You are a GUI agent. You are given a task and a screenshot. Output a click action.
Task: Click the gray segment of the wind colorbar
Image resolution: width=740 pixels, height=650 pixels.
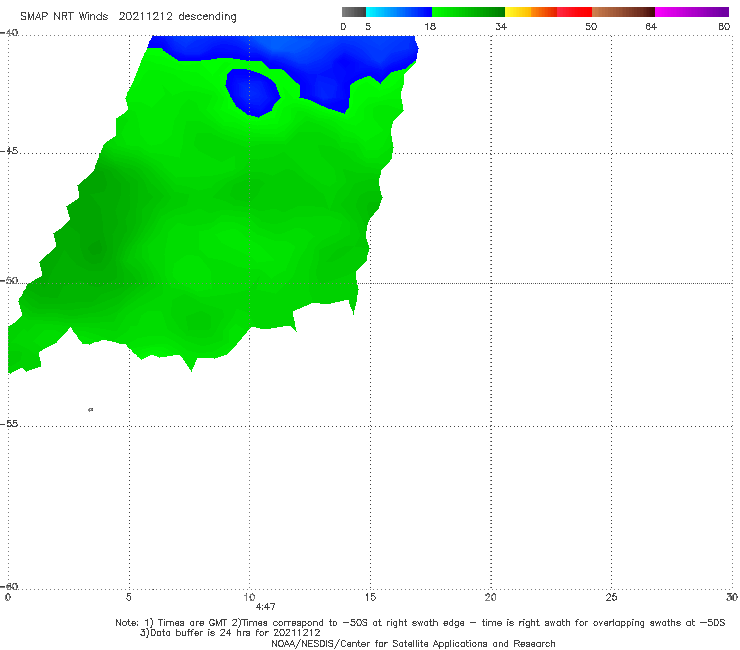pyautogui.click(x=353, y=12)
